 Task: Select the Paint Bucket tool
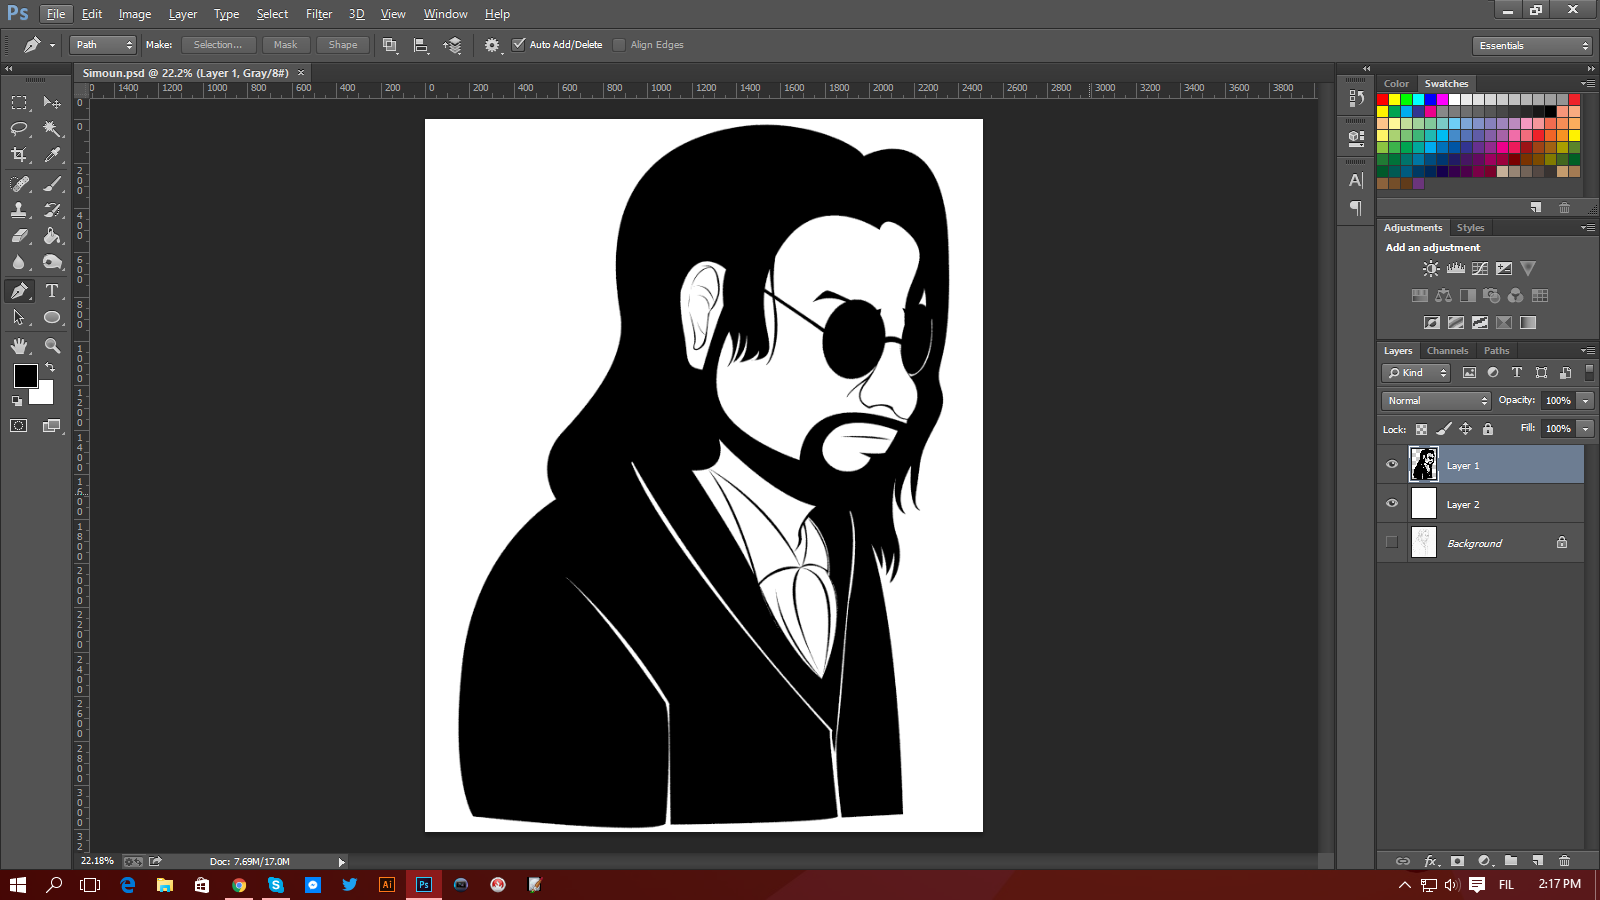click(52, 236)
